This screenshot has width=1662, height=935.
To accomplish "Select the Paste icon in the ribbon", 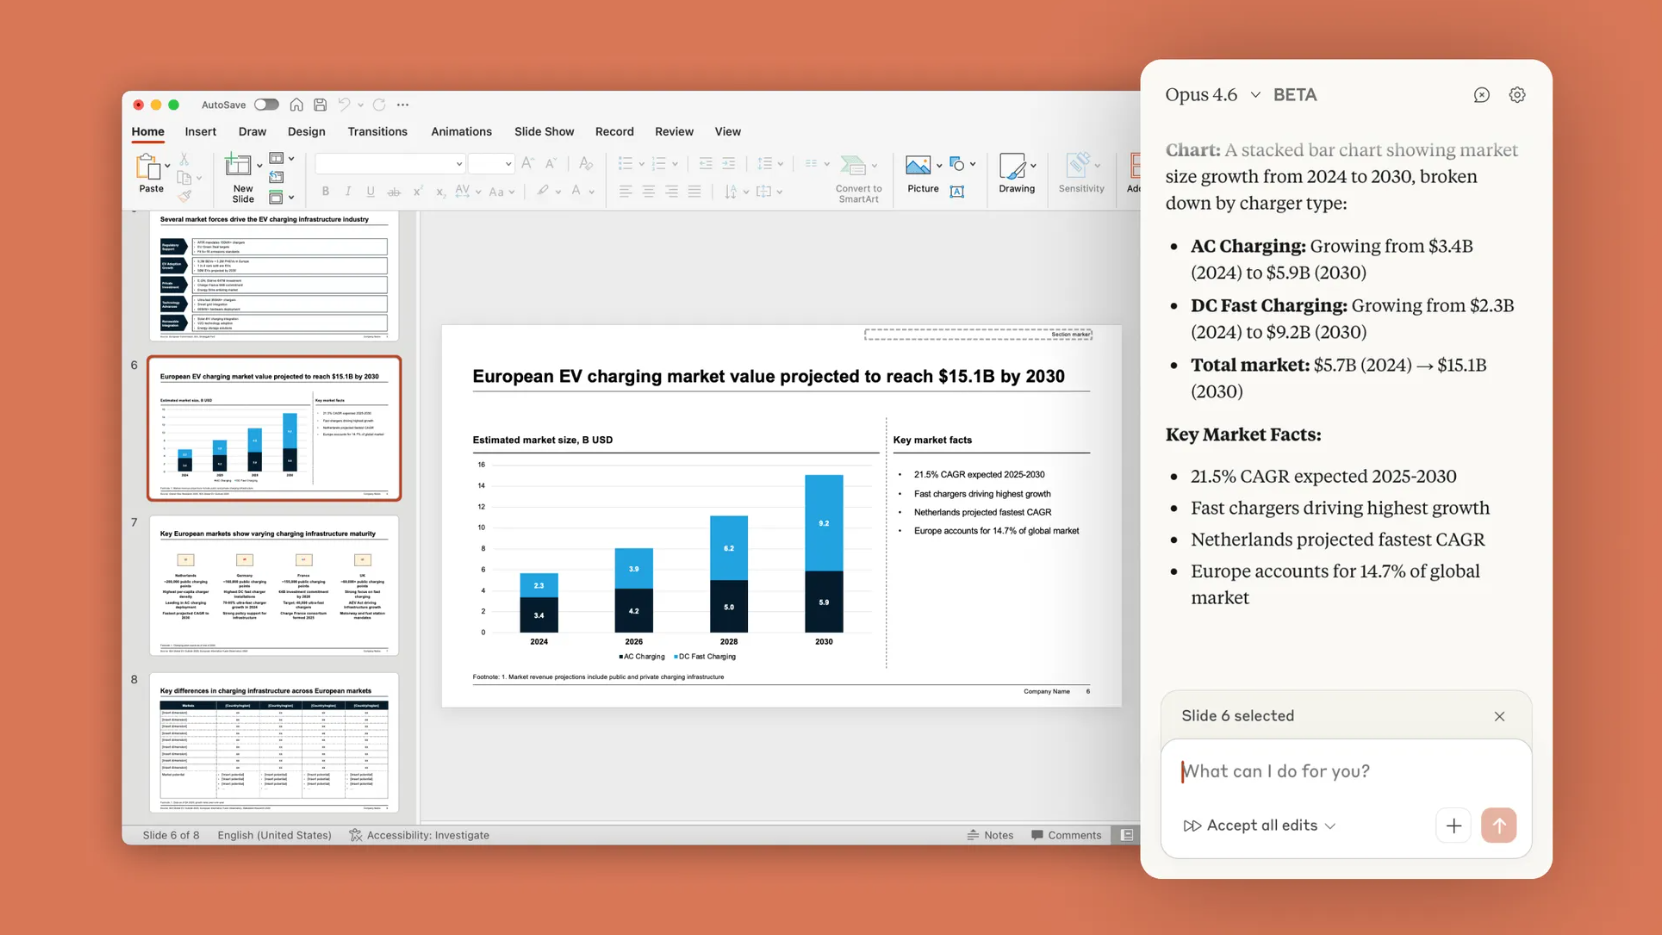I will (x=148, y=168).
